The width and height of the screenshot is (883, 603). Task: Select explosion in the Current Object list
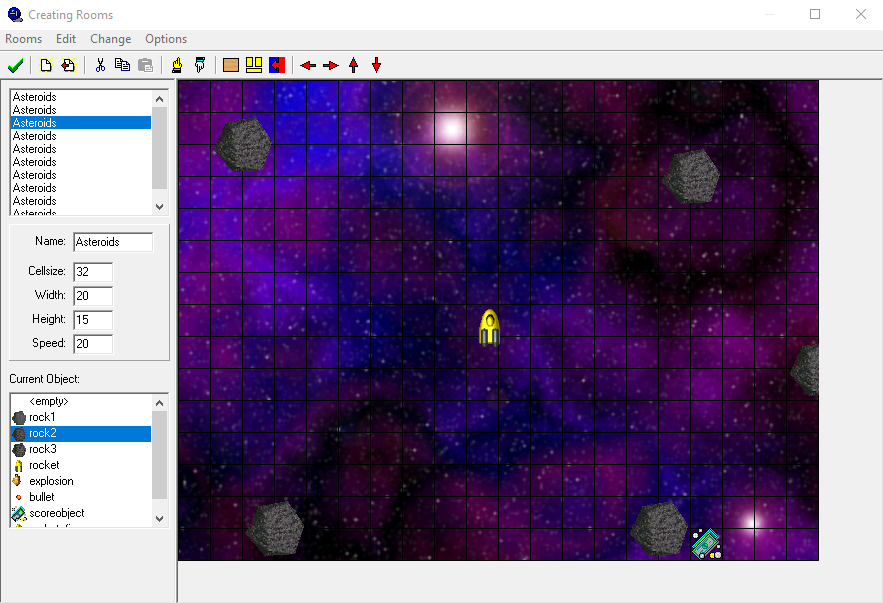[x=81, y=481]
